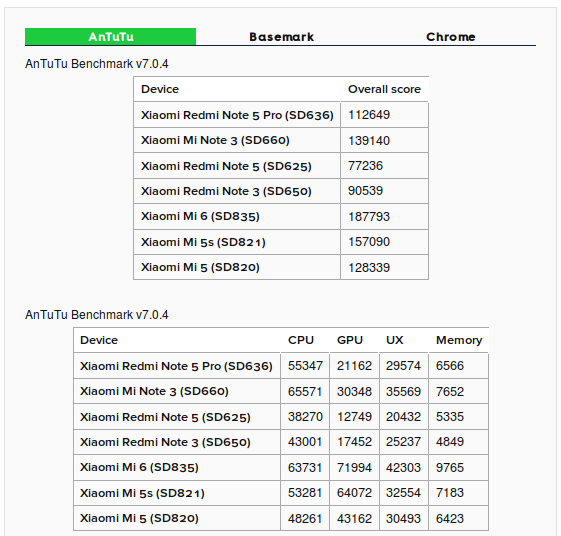The image size is (561, 536).
Task: Click the Redmi Note 5 CPU score 38270
Action: tap(305, 416)
